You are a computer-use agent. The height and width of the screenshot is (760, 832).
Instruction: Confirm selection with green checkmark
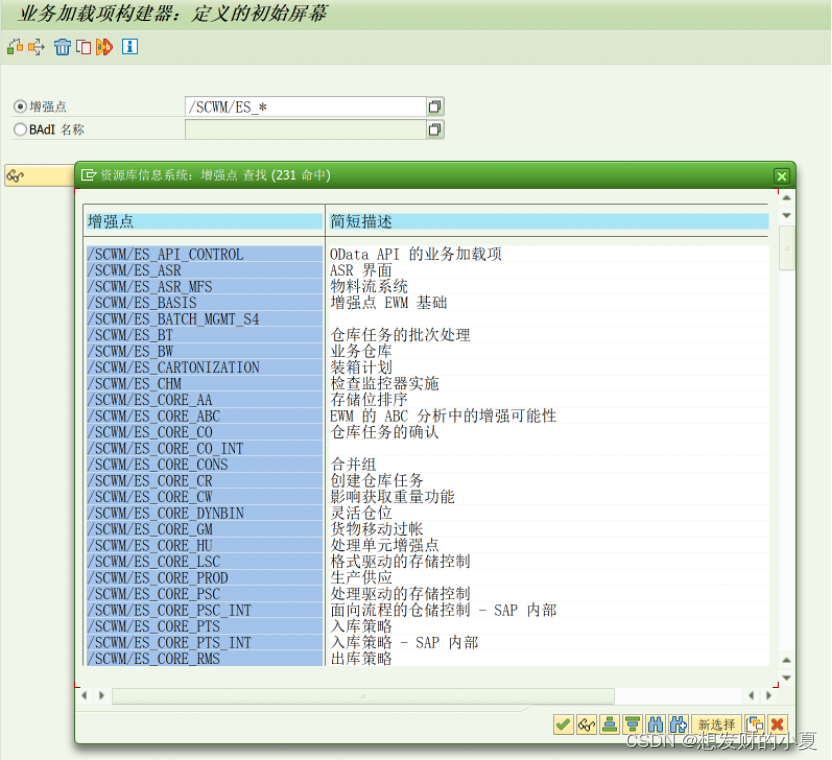tap(564, 724)
